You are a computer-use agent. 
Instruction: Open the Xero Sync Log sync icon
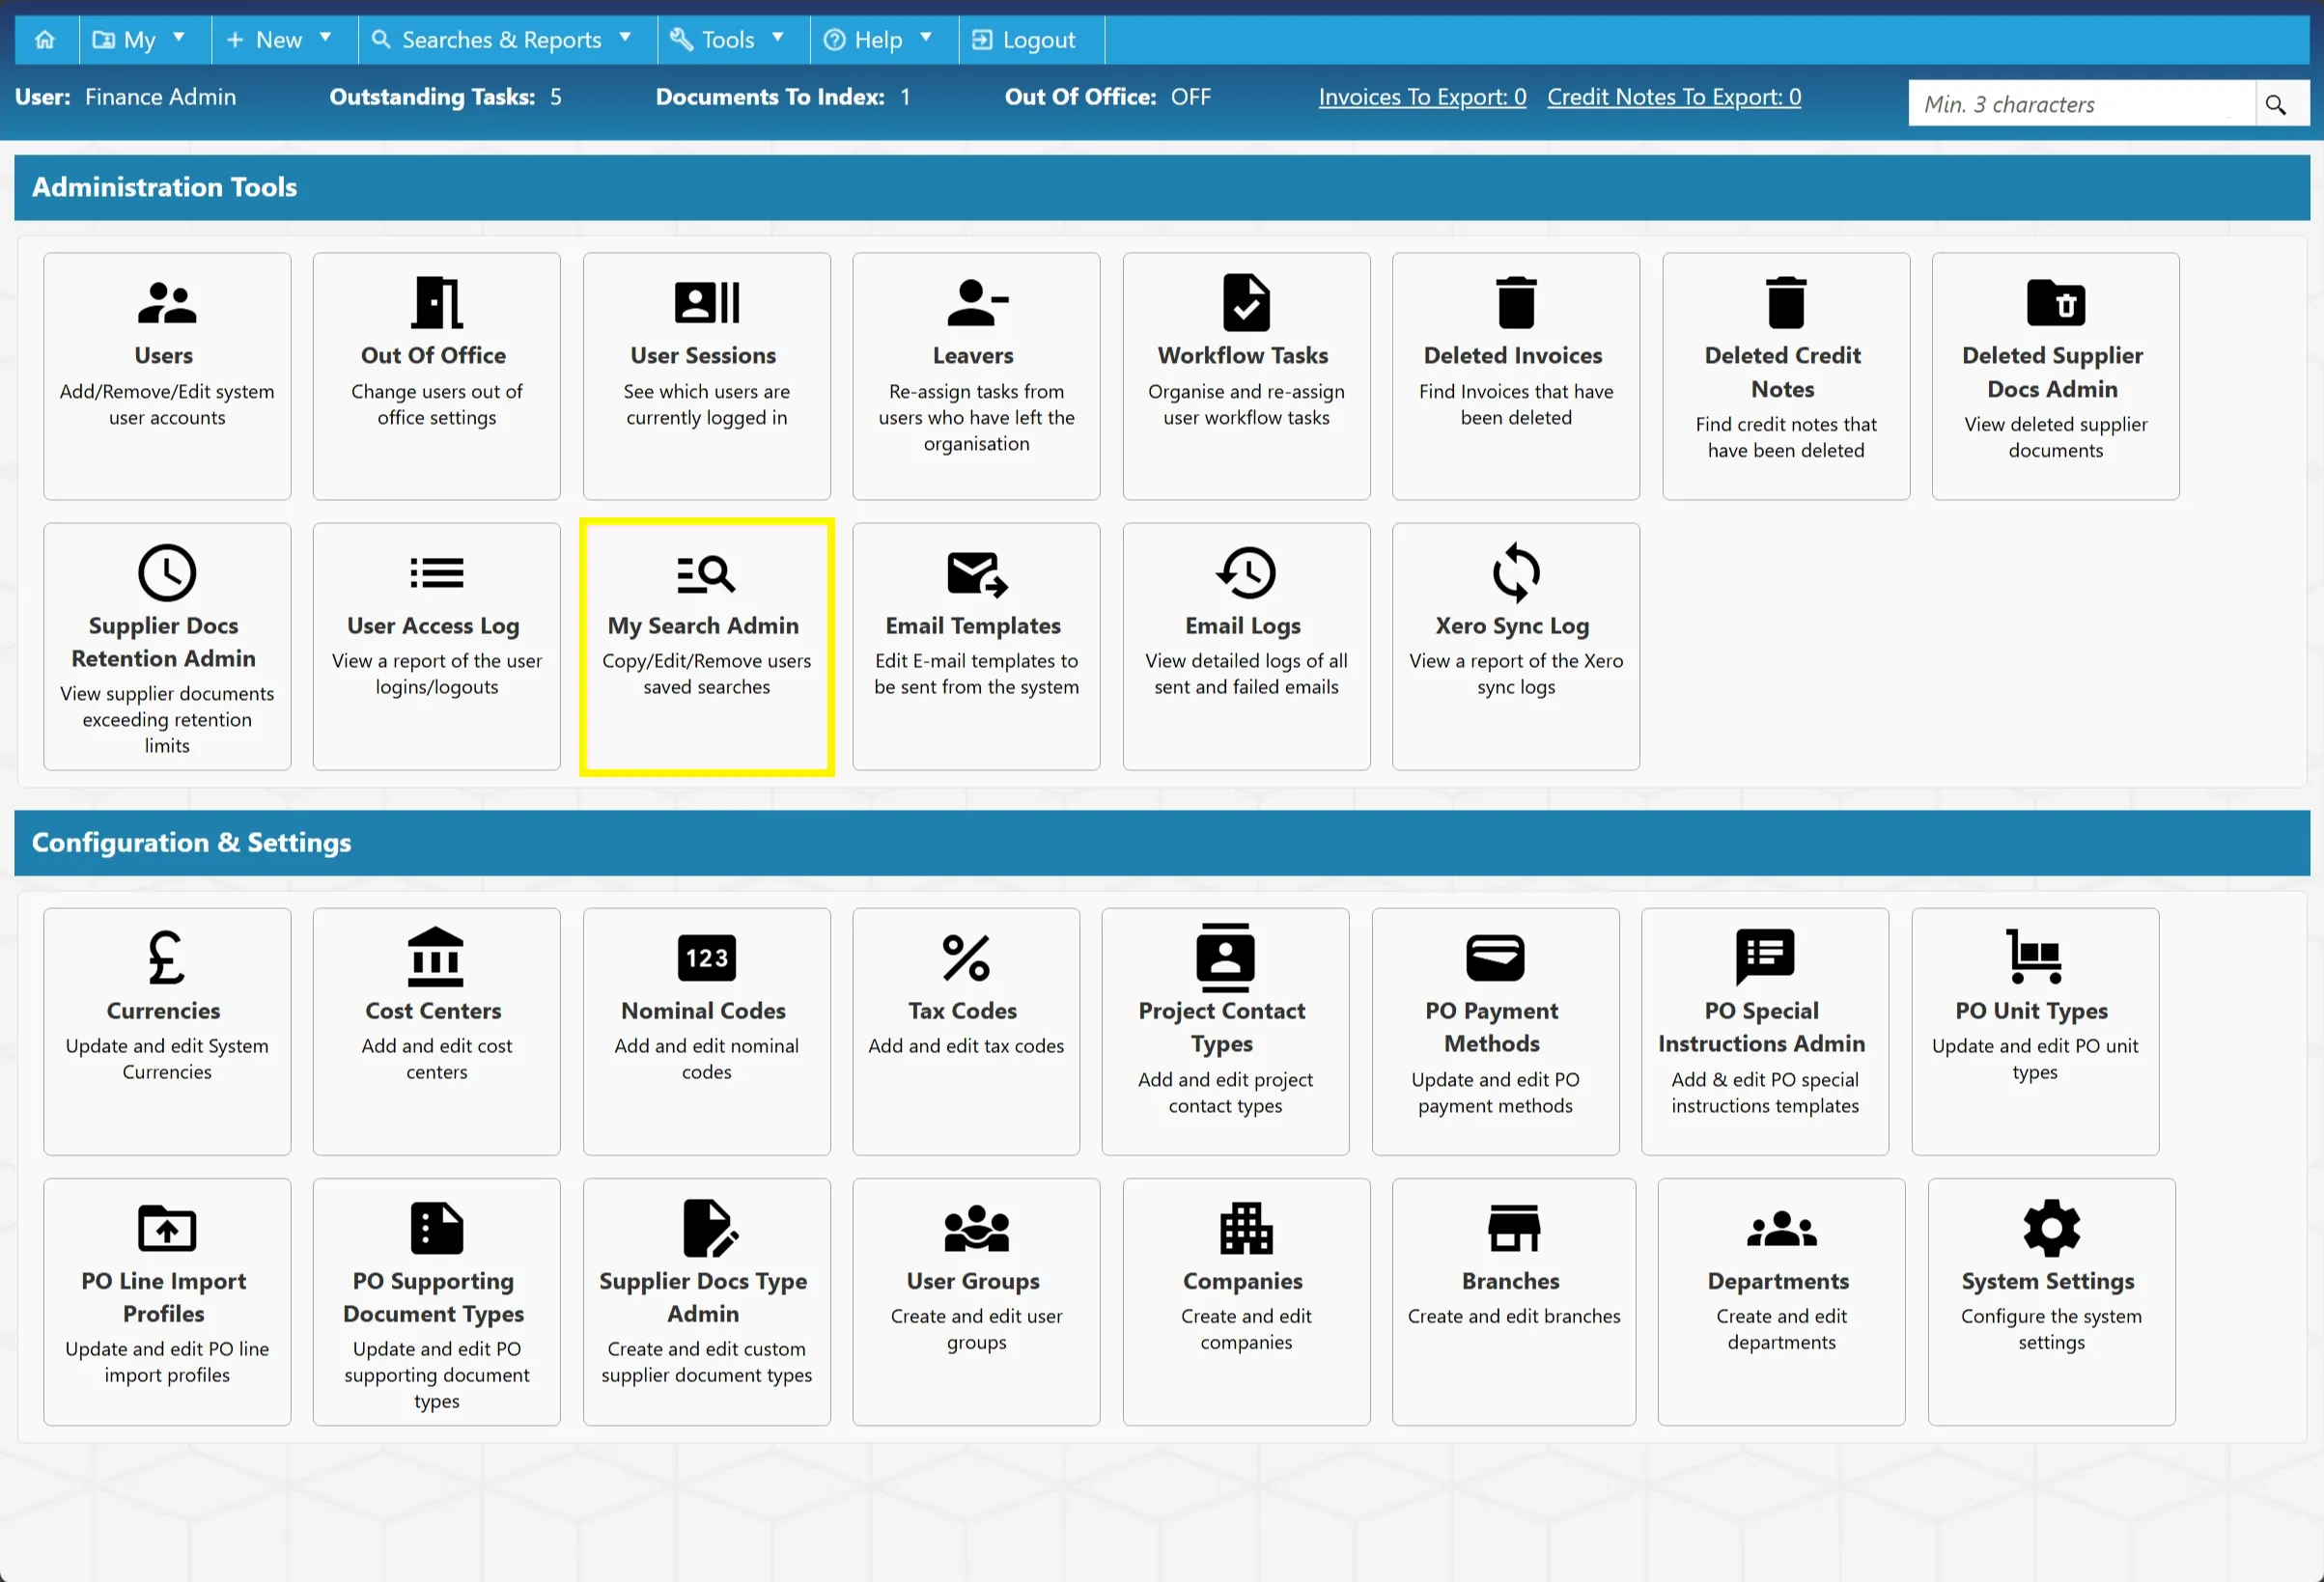coord(1516,573)
